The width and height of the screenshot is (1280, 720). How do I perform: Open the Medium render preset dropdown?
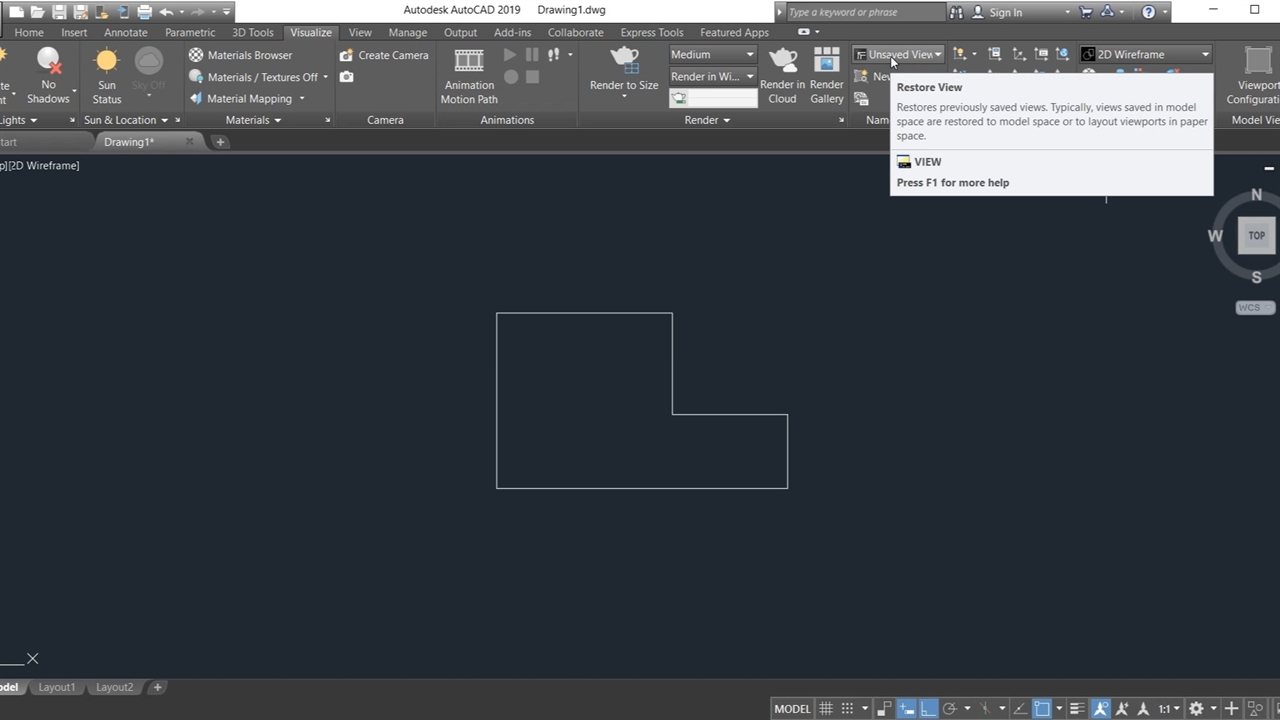pyautogui.click(x=712, y=55)
